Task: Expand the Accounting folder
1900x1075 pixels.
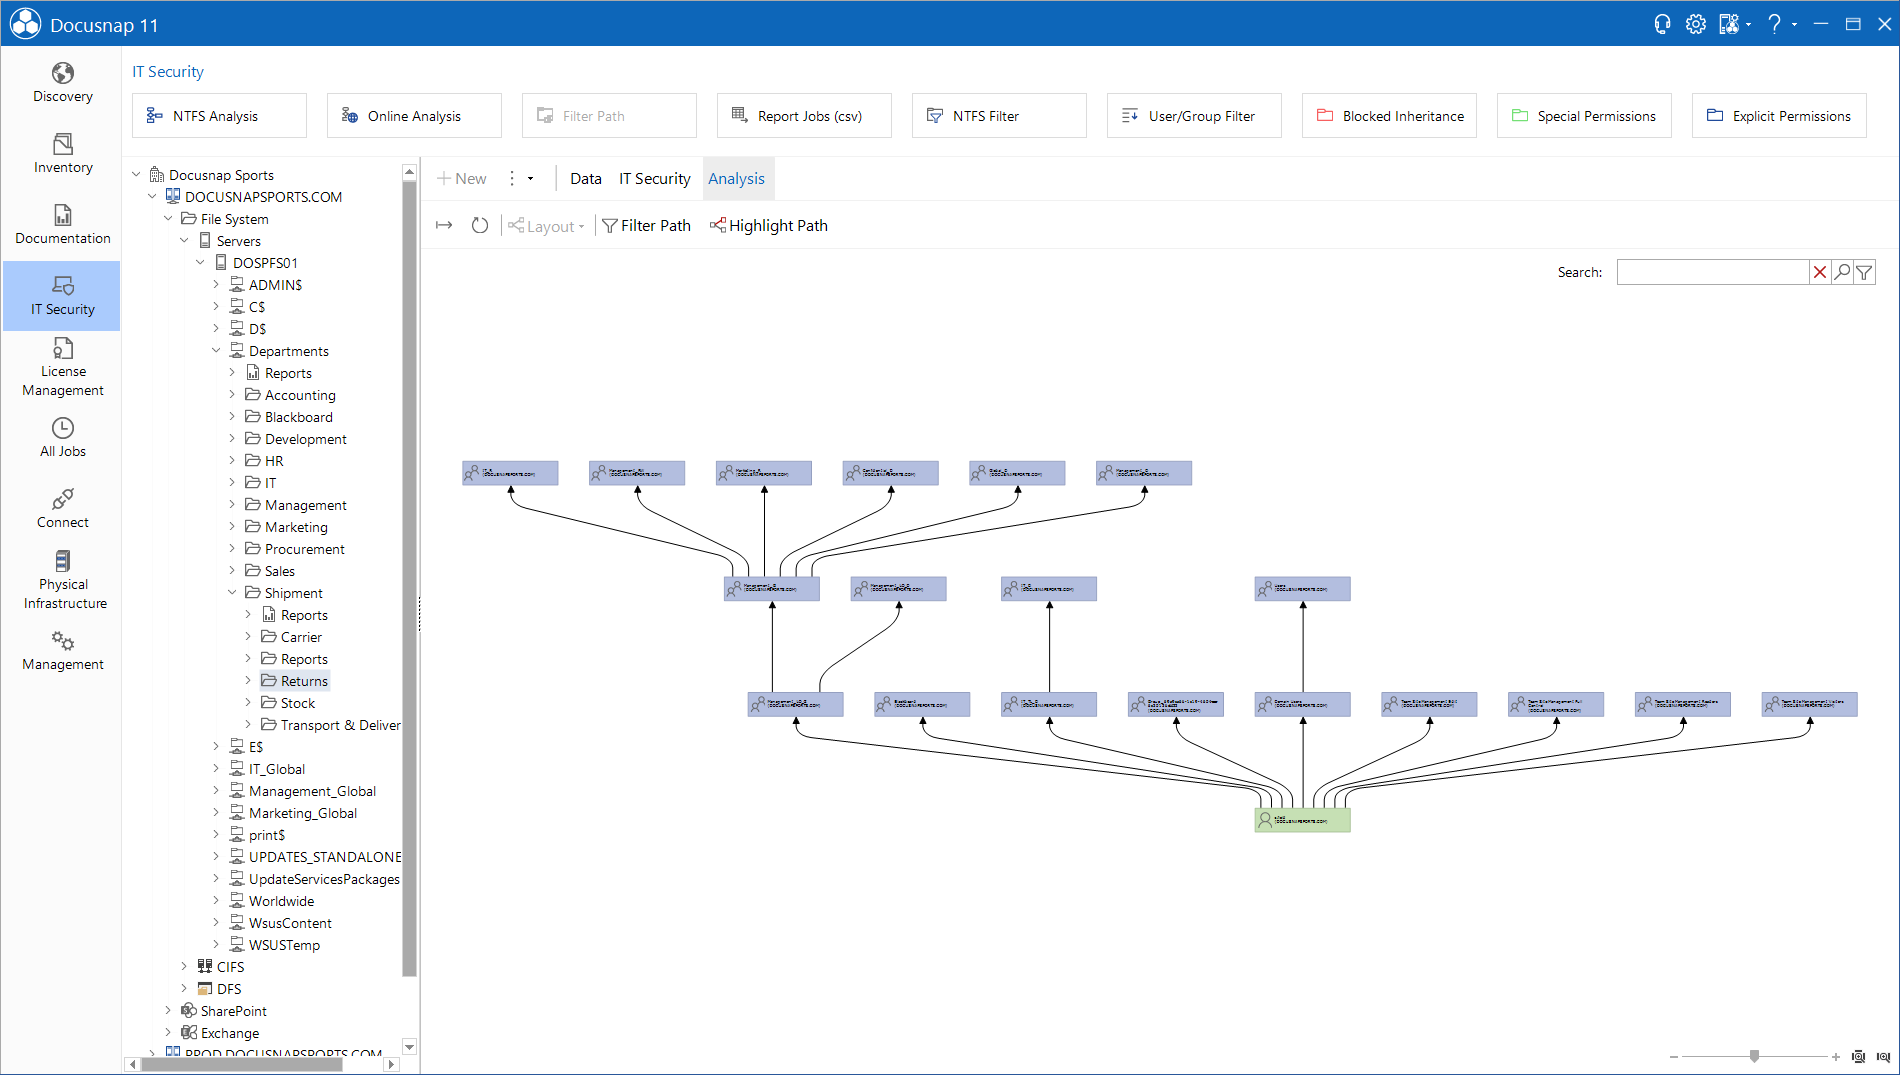Action: tap(232, 395)
